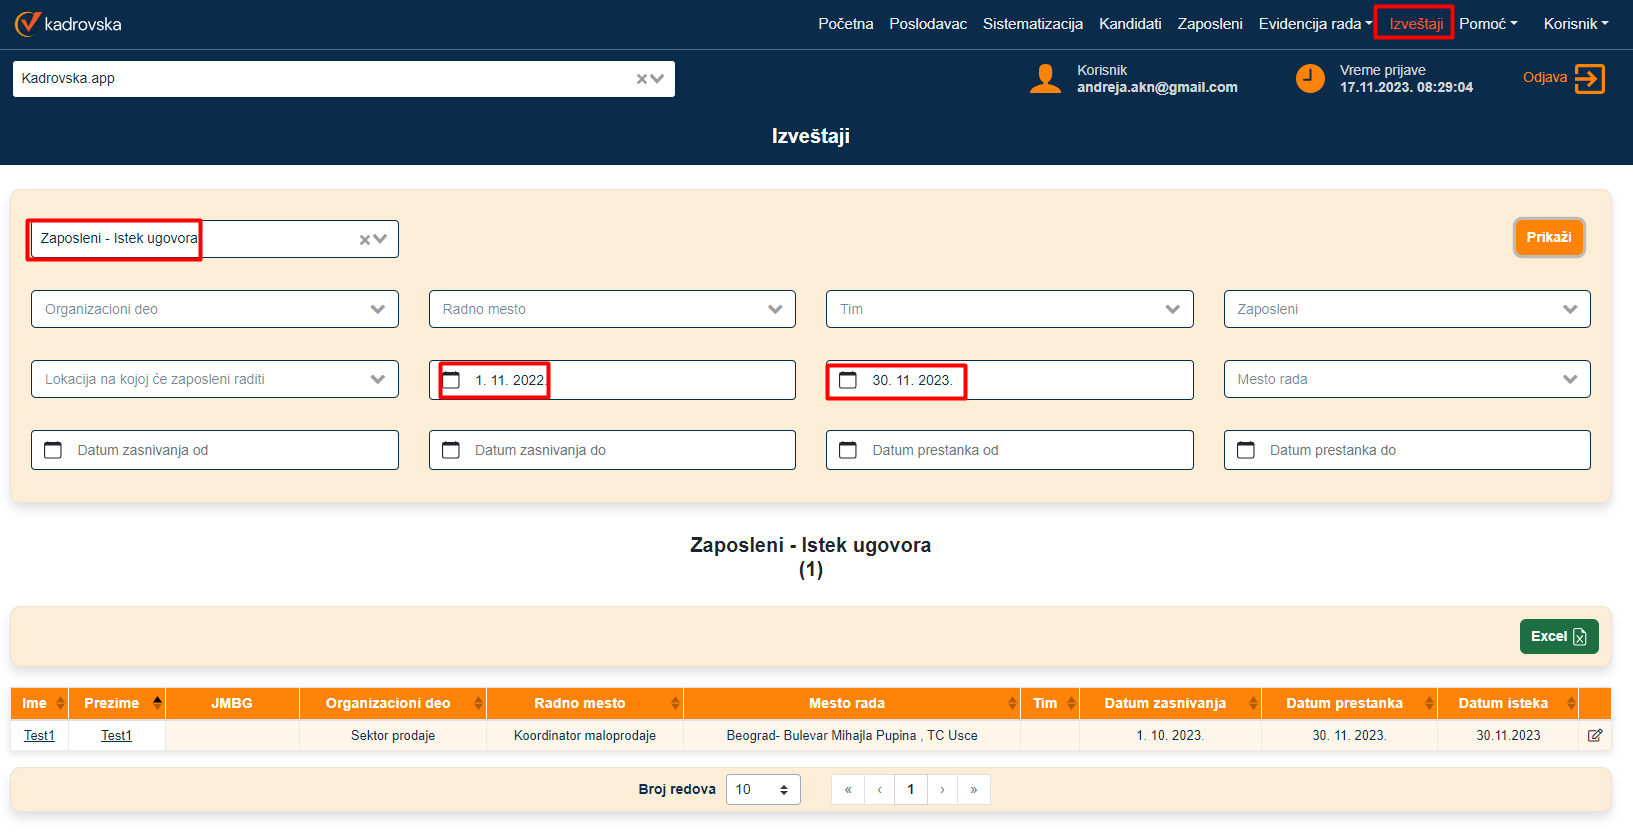Image resolution: width=1633 pixels, height=835 pixels.
Task: Export the report with the Excel button
Action: click(1558, 636)
